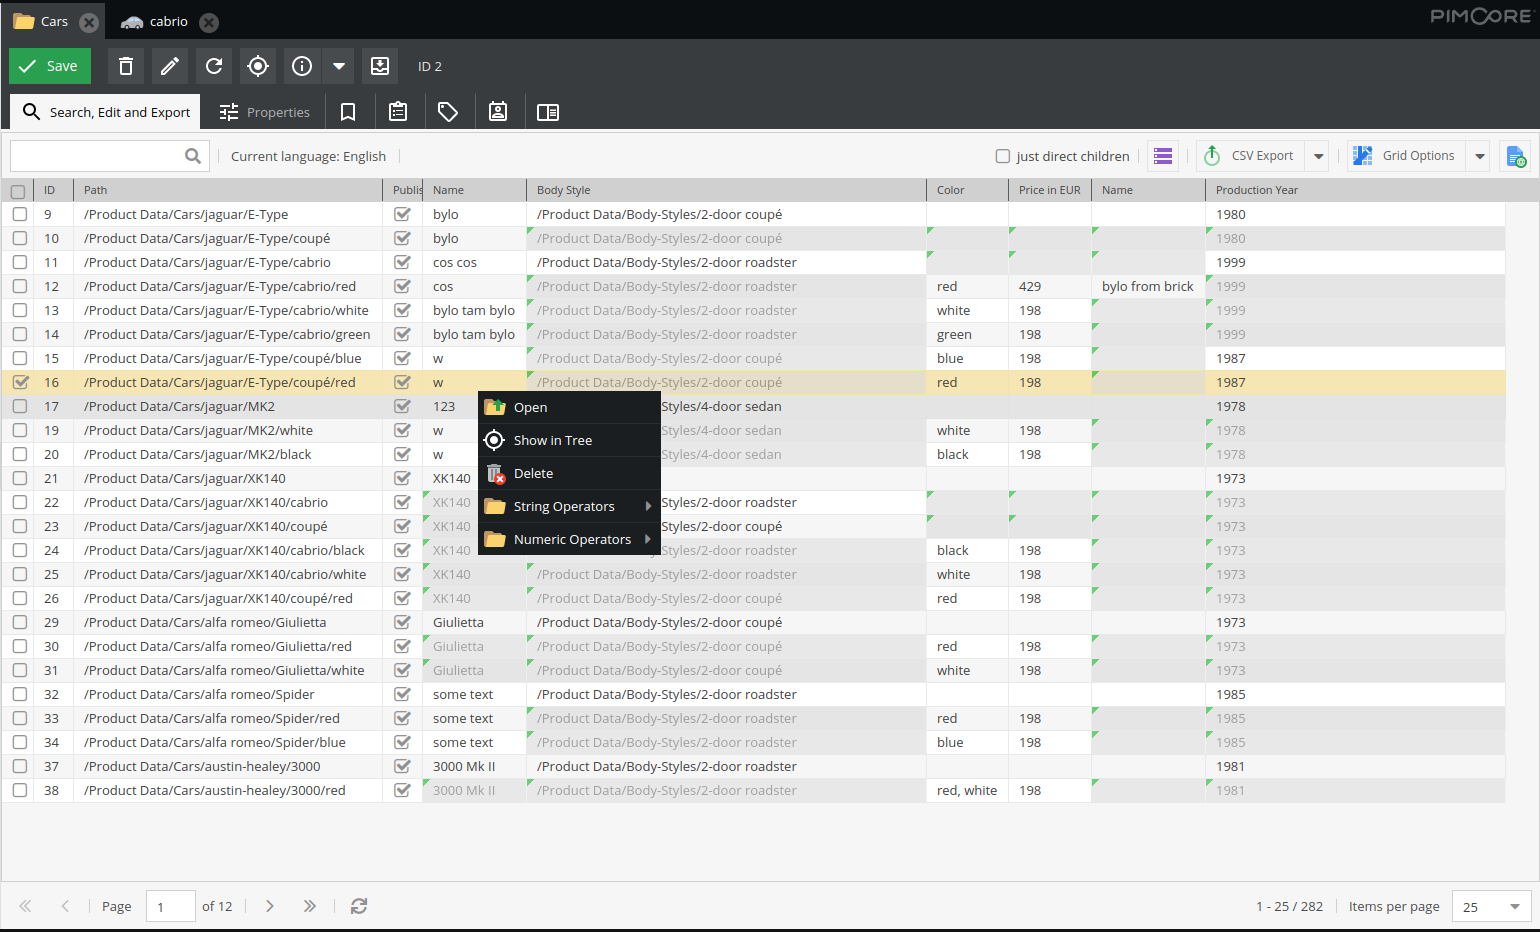Toggle the select-all header checkbox
The width and height of the screenshot is (1540, 932).
tap(18, 191)
